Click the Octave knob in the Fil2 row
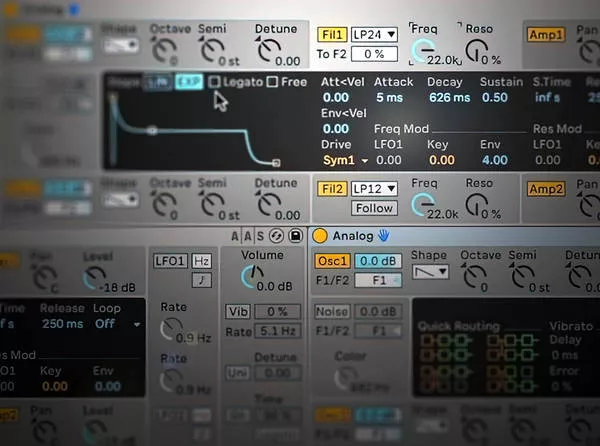Image resolution: width=600 pixels, height=446 pixels. [x=164, y=205]
